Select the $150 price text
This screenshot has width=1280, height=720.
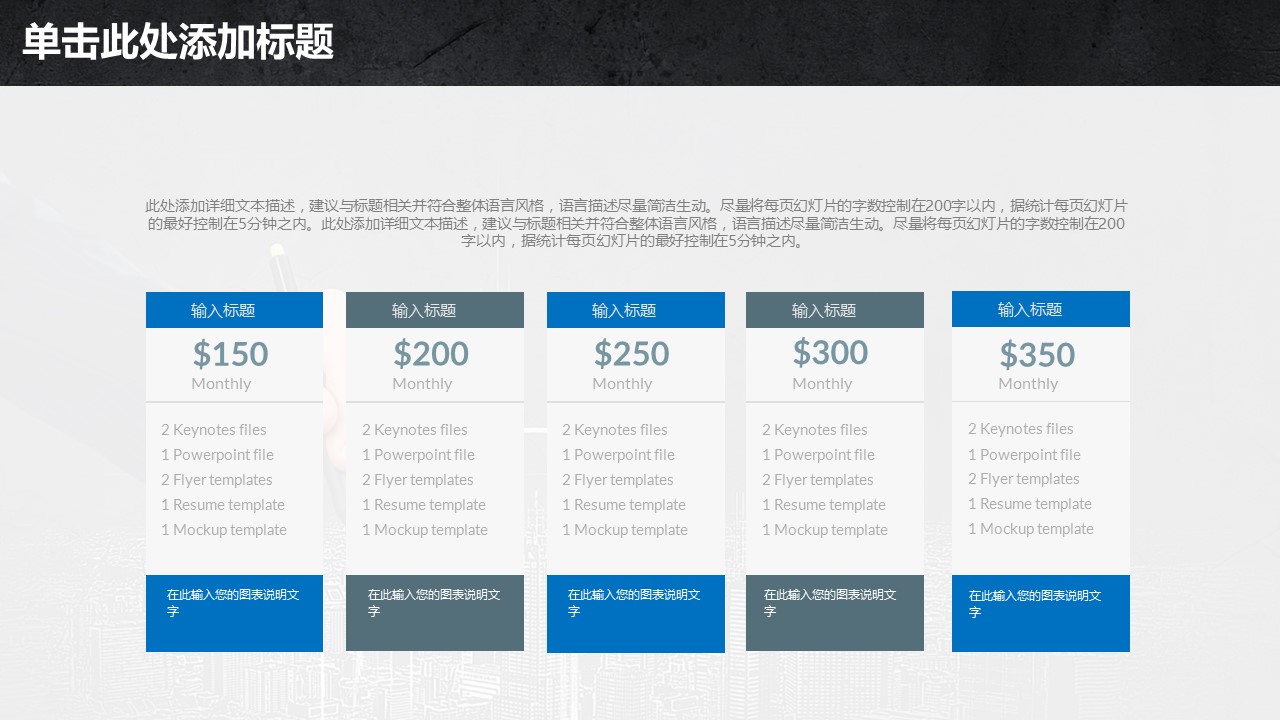[x=231, y=354]
